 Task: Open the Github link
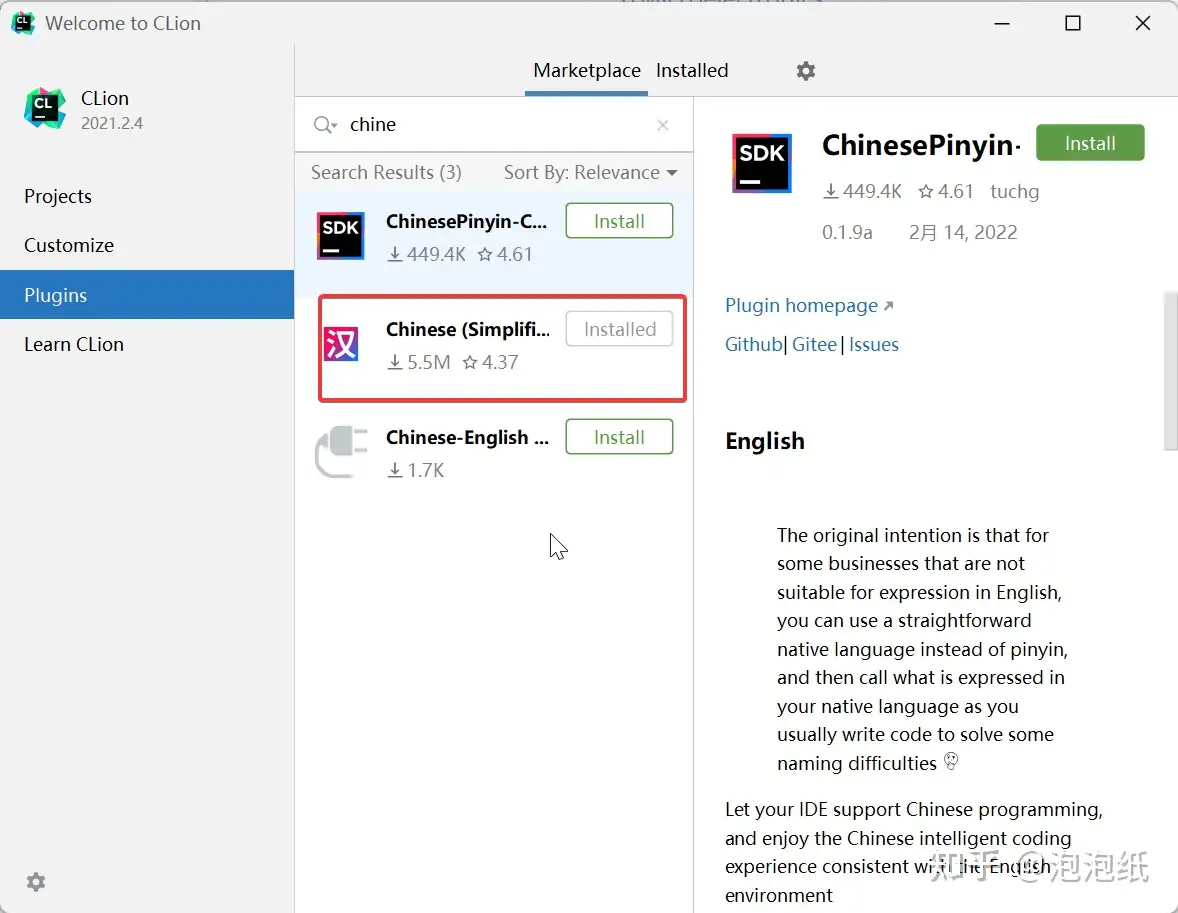click(754, 344)
